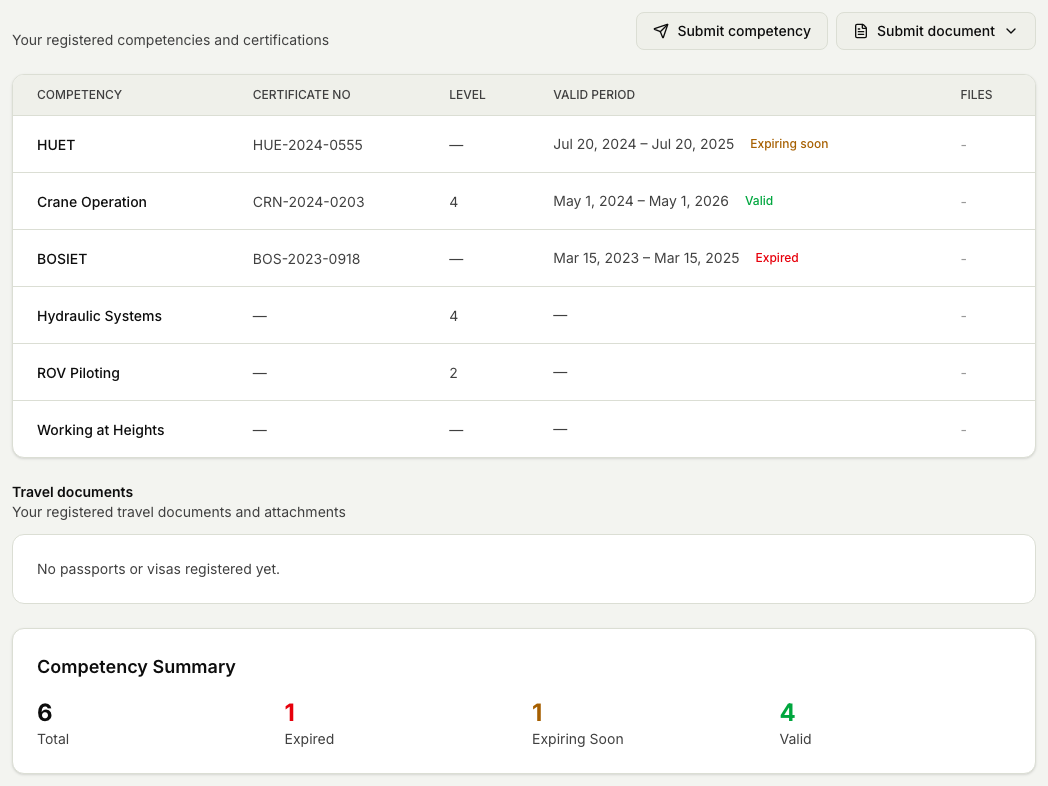
Task: Click the Total count of 6
Action: point(45,712)
